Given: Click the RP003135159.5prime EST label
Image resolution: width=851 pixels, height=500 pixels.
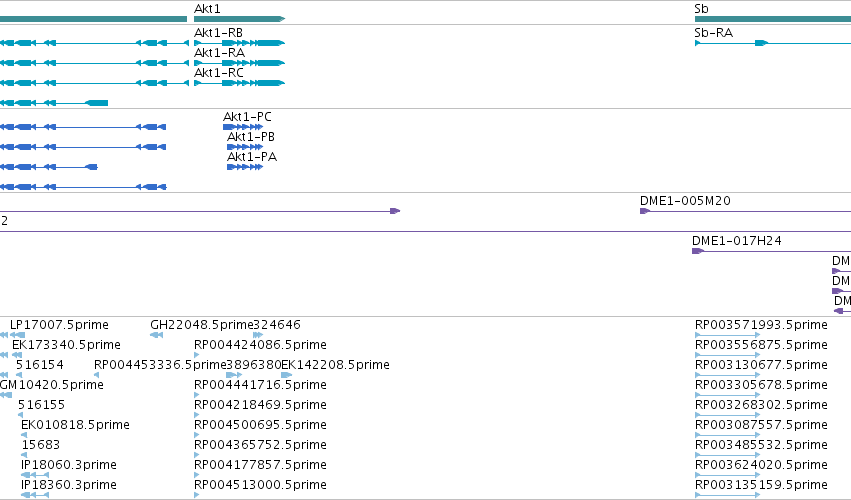Looking at the screenshot, I should coord(761,485).
